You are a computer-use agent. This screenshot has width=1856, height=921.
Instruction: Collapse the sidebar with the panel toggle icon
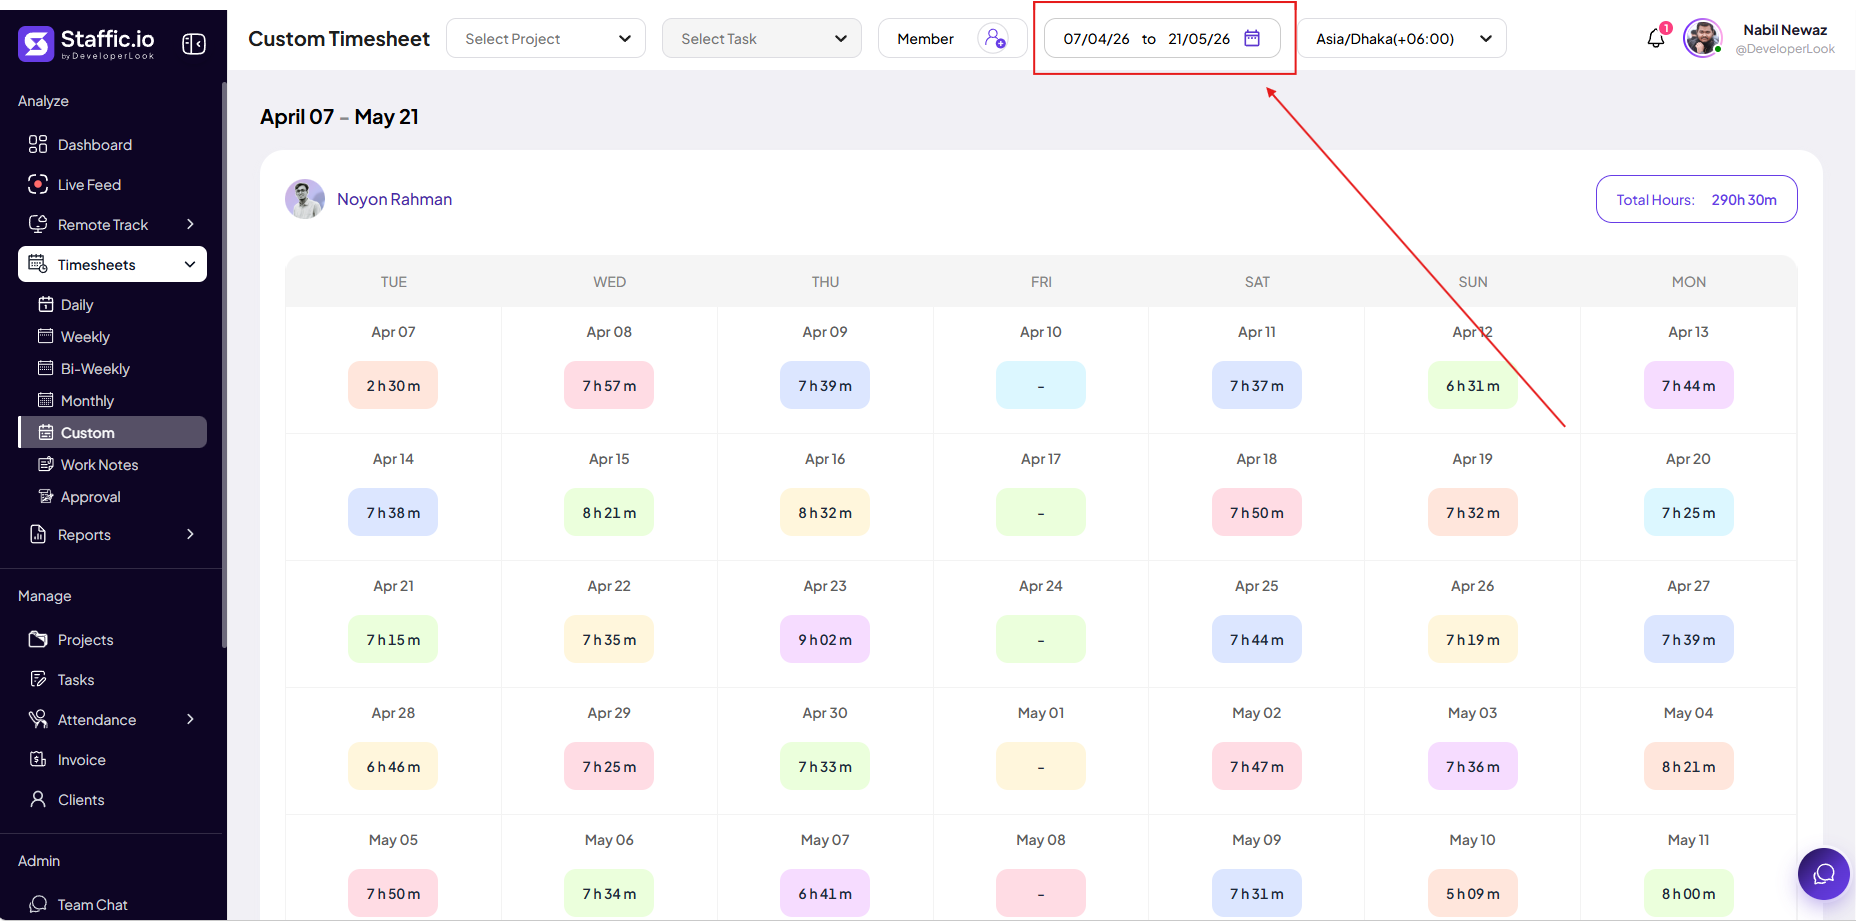click(194, 44)
